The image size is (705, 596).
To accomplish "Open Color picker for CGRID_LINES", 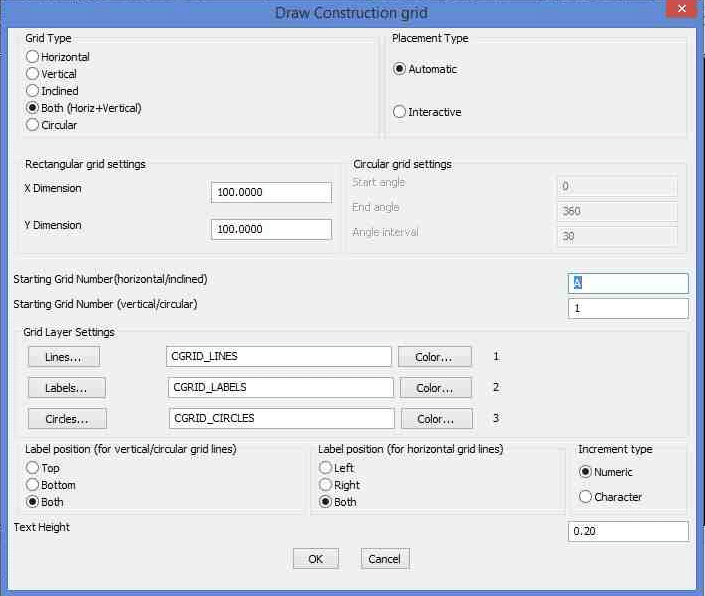I will [435, 357].
